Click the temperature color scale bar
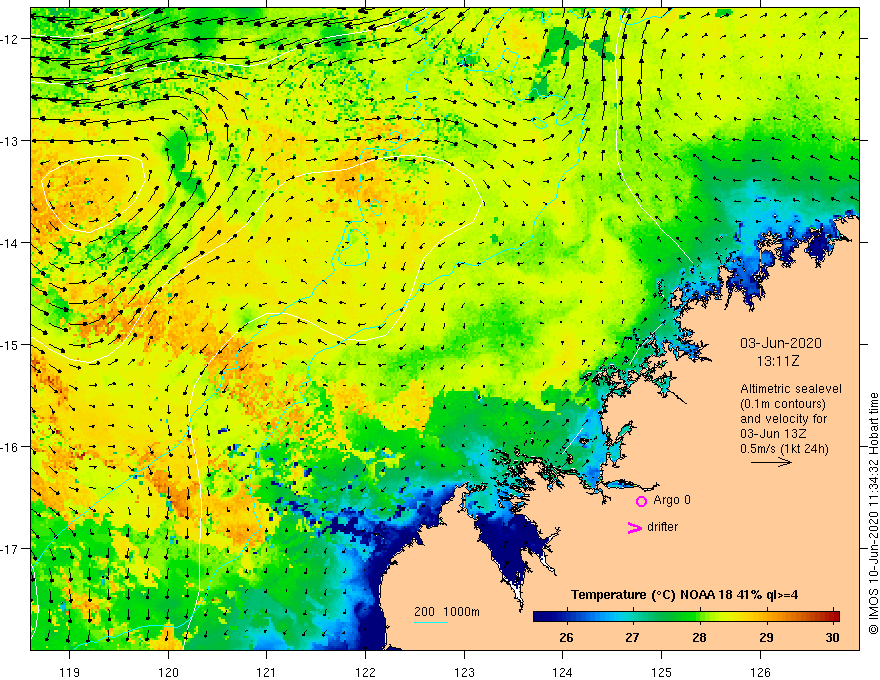Screen dimensions: 880x680 (x=686, y=616)
